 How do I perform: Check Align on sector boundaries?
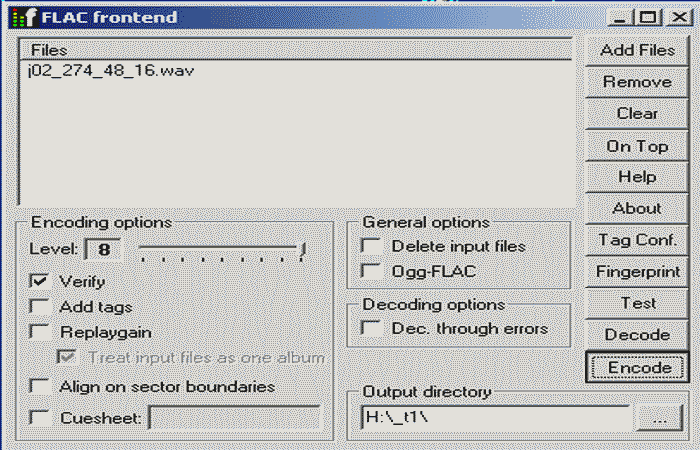pyautogui.click(x=40, y=386)
